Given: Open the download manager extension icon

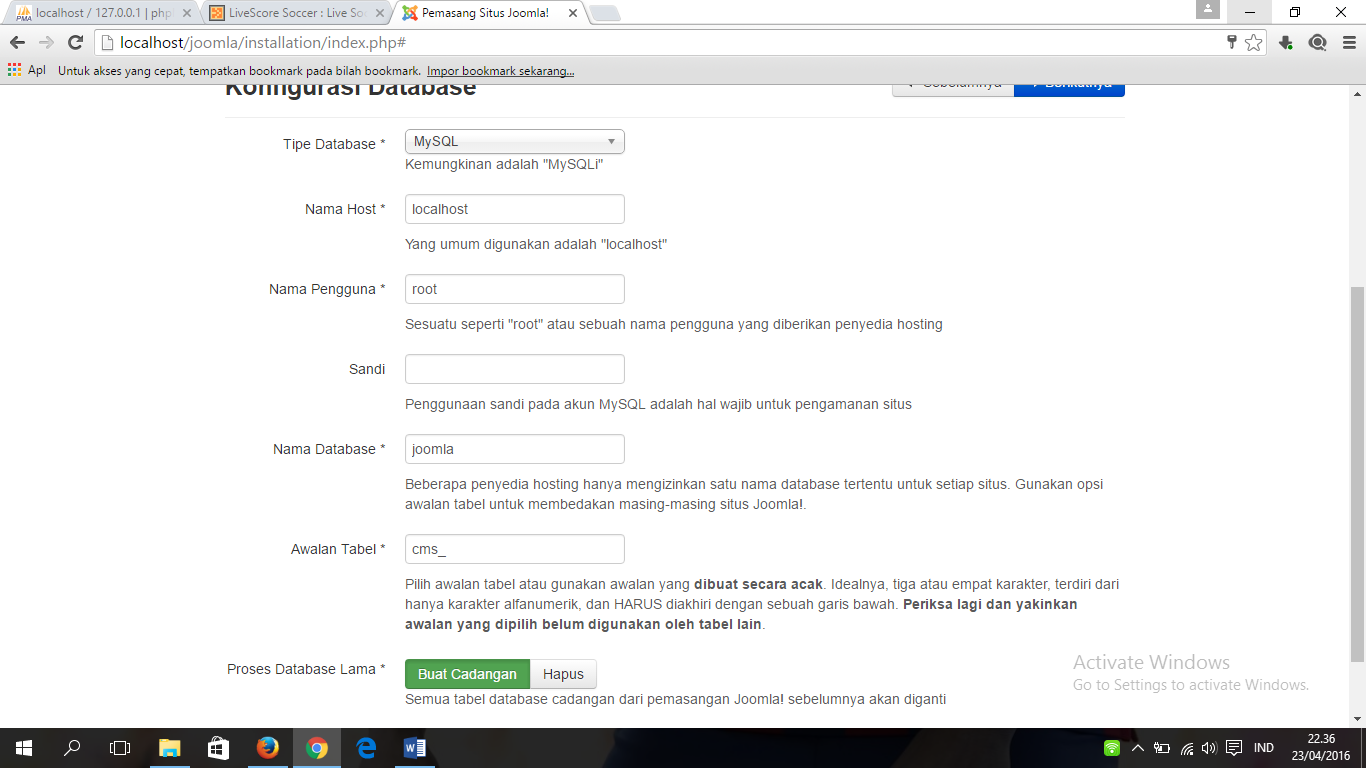Looking at the screenshot, I should pos(1286,43).
